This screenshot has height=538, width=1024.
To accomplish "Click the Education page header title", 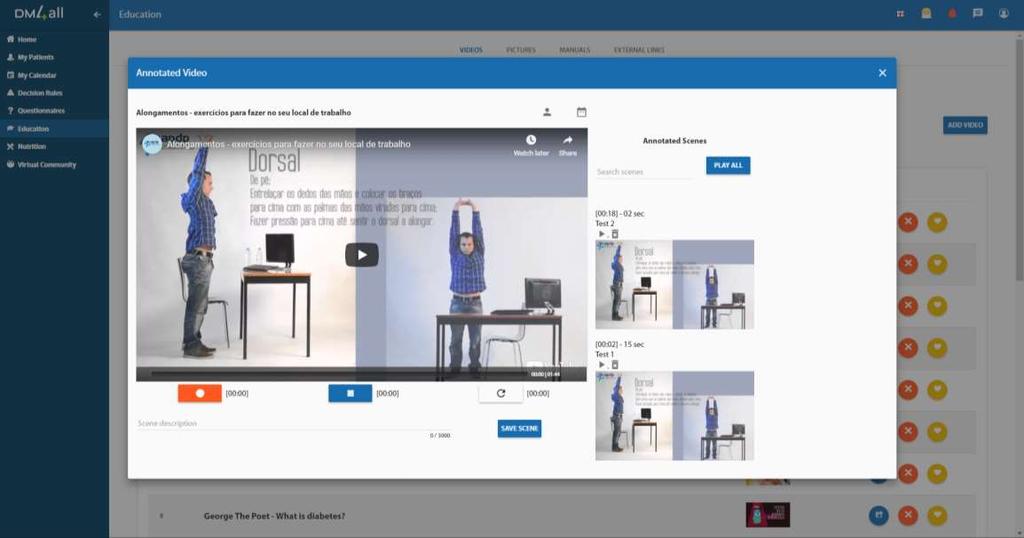I will [140, 14].
